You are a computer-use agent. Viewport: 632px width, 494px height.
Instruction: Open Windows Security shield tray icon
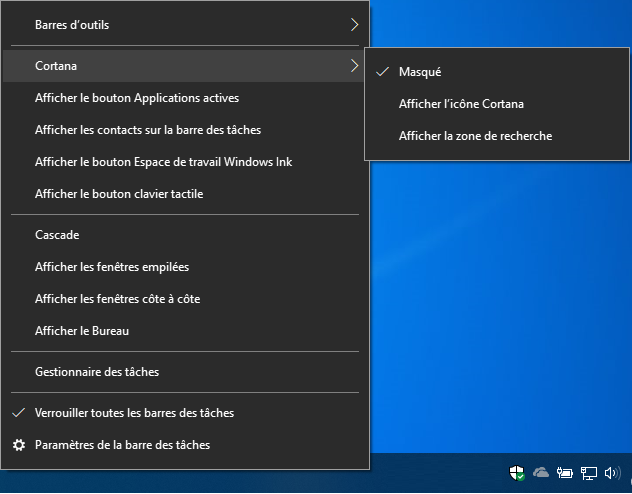point(516,473)
